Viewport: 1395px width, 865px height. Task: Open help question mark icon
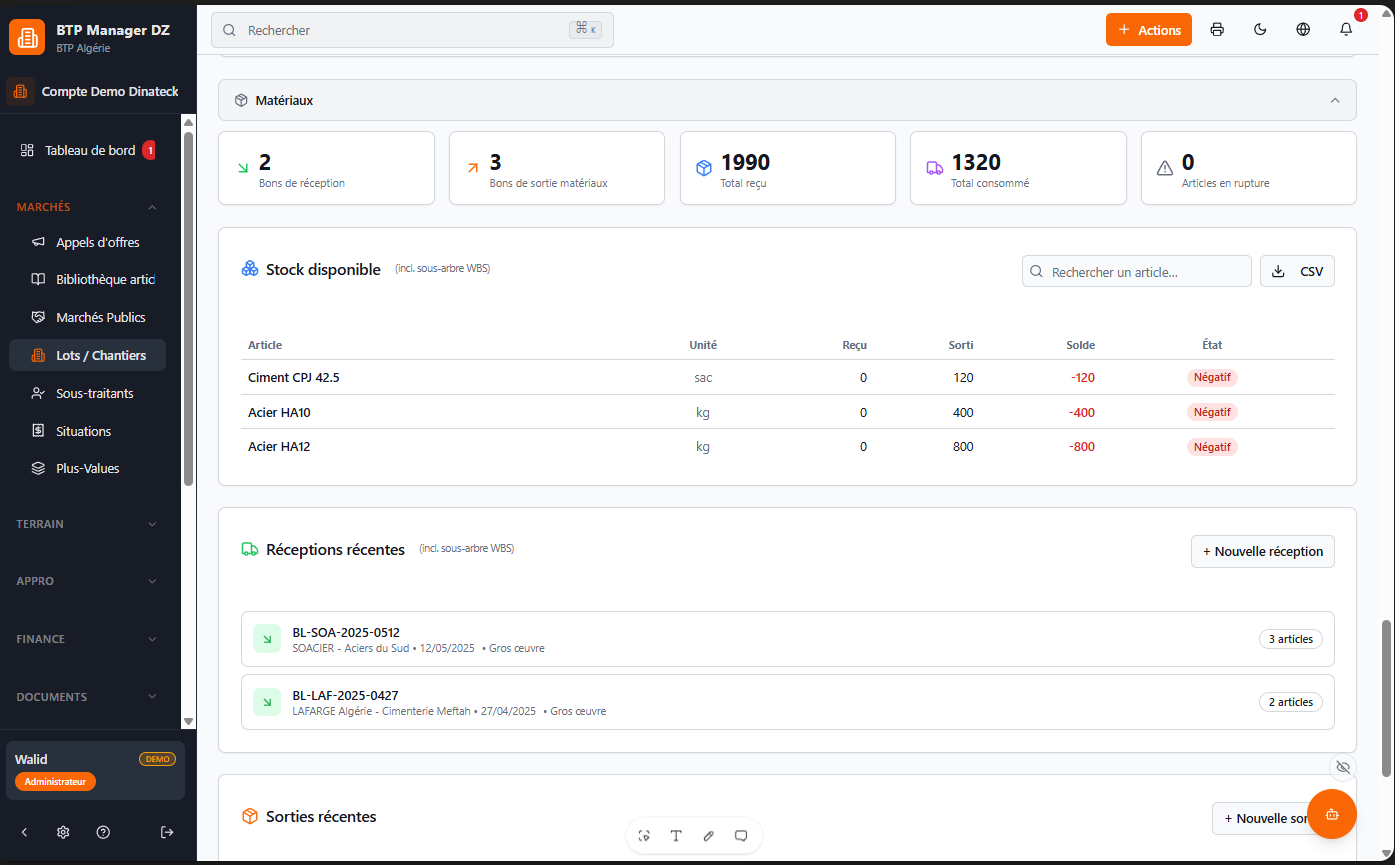103,832
